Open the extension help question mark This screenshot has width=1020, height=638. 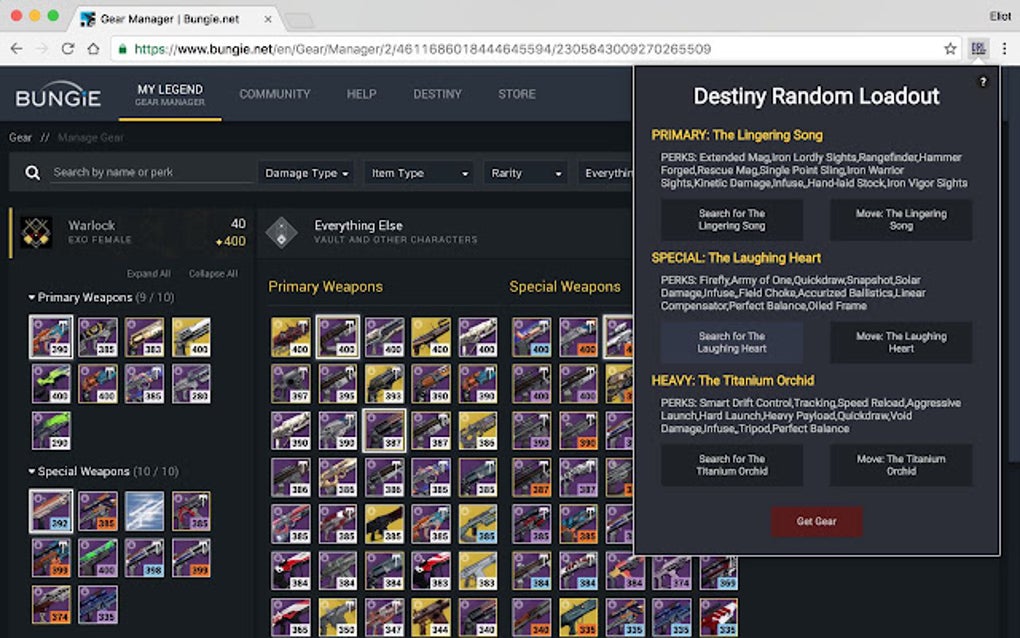coord(982,83)
